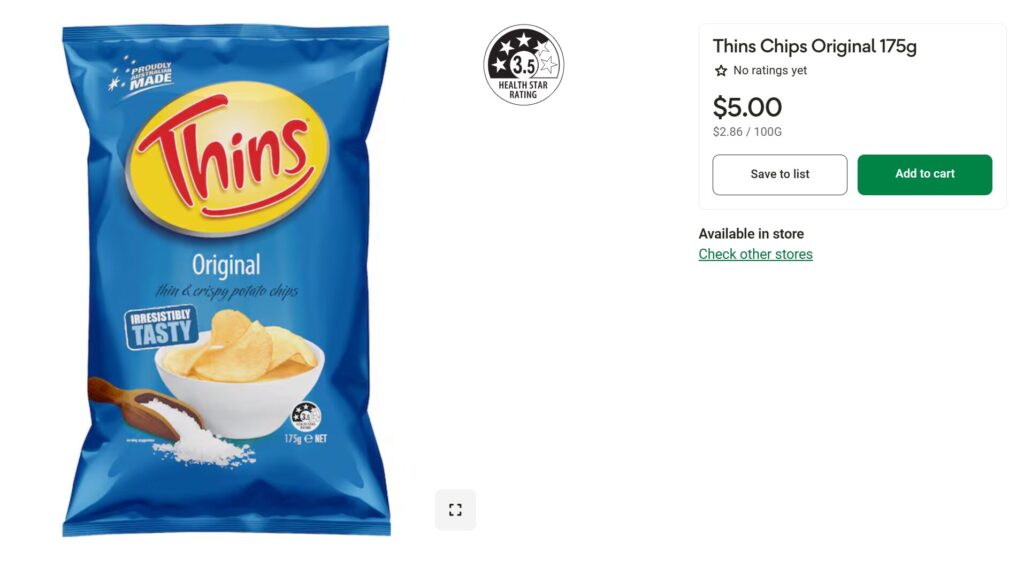Click the 3.5 Health Star Rating badge

[x=524, y=65]
